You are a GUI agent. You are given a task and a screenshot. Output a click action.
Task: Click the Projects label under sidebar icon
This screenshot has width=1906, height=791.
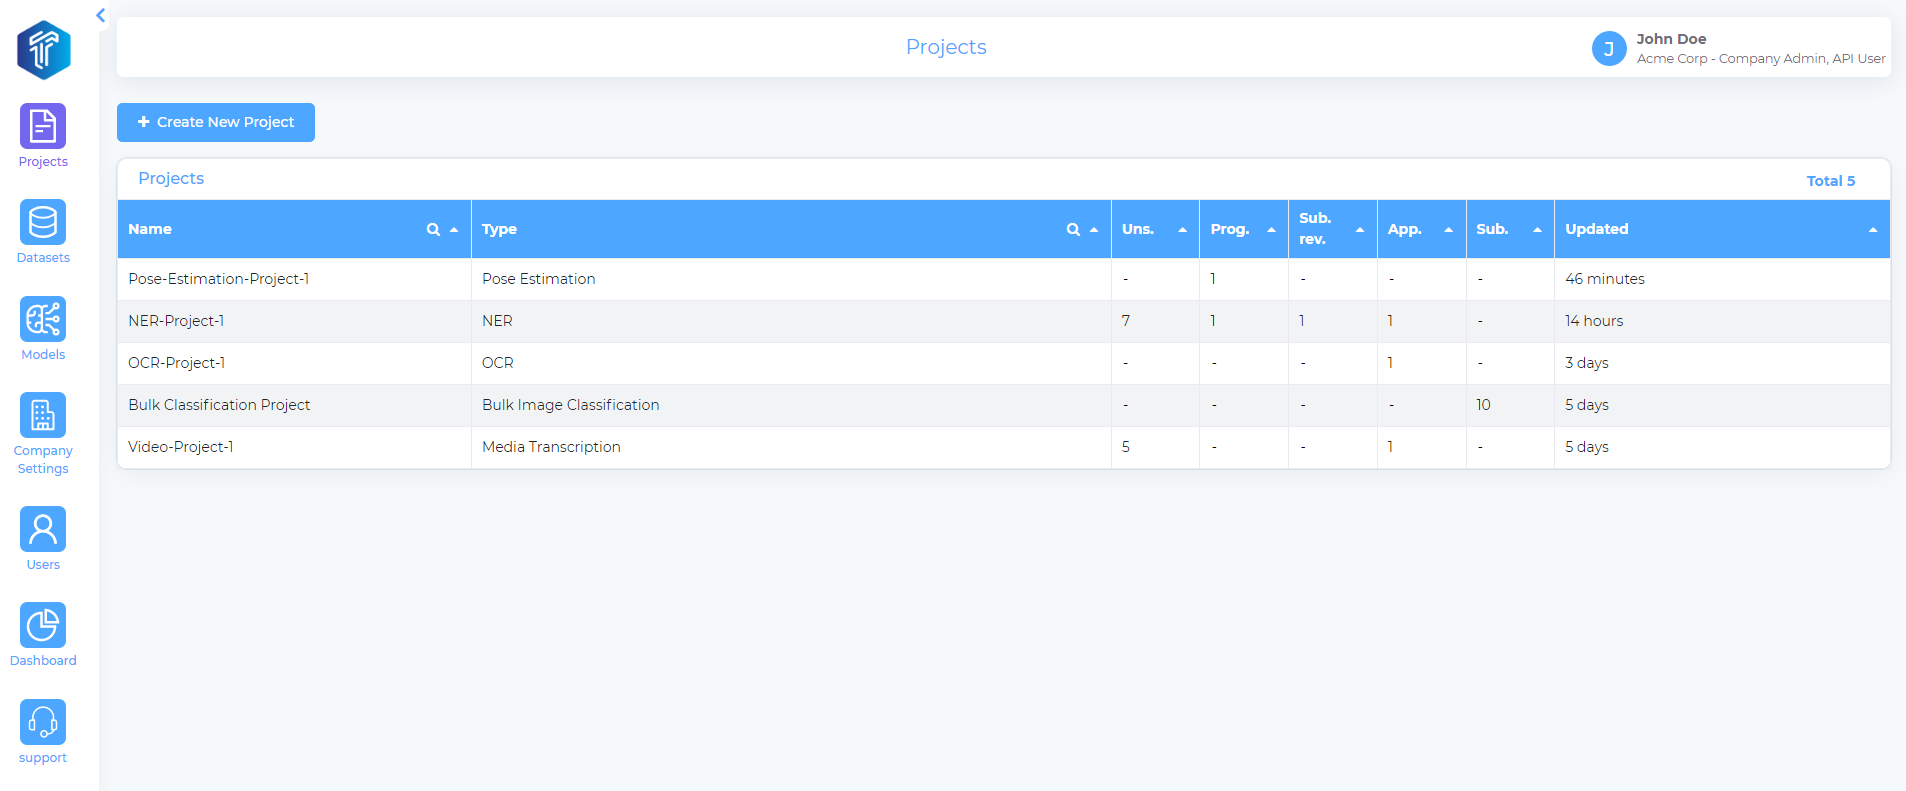(x=43, y=162)
